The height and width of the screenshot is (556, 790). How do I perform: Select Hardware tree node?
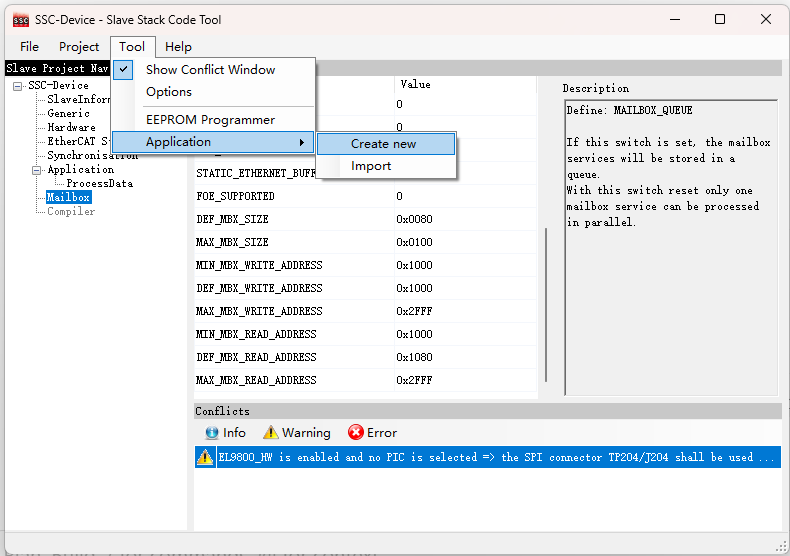tap(71, 127)
